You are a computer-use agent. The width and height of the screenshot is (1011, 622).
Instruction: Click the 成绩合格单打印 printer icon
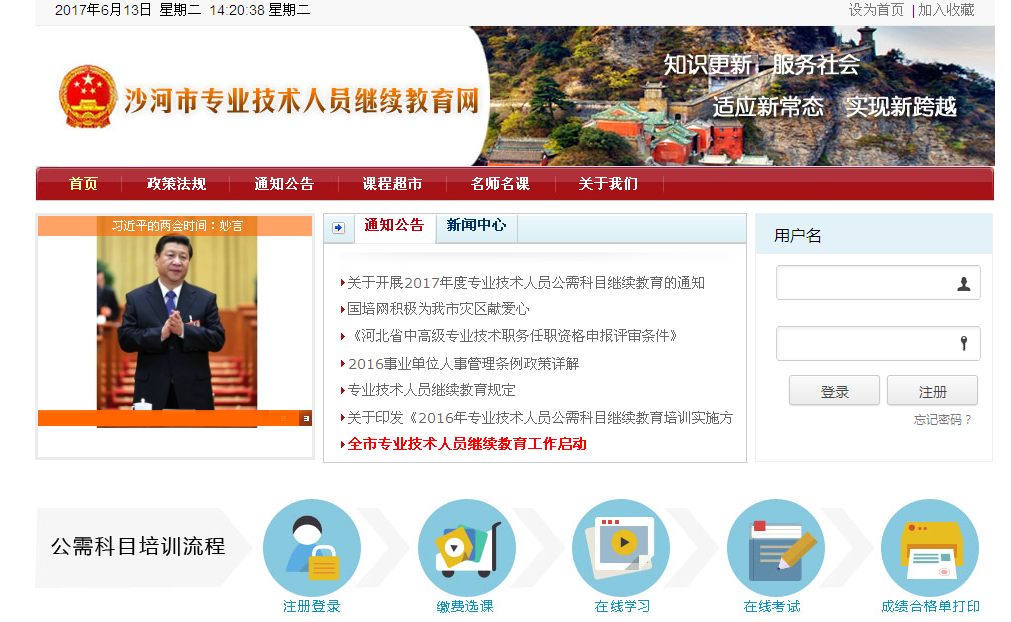(x=929, y=548)
